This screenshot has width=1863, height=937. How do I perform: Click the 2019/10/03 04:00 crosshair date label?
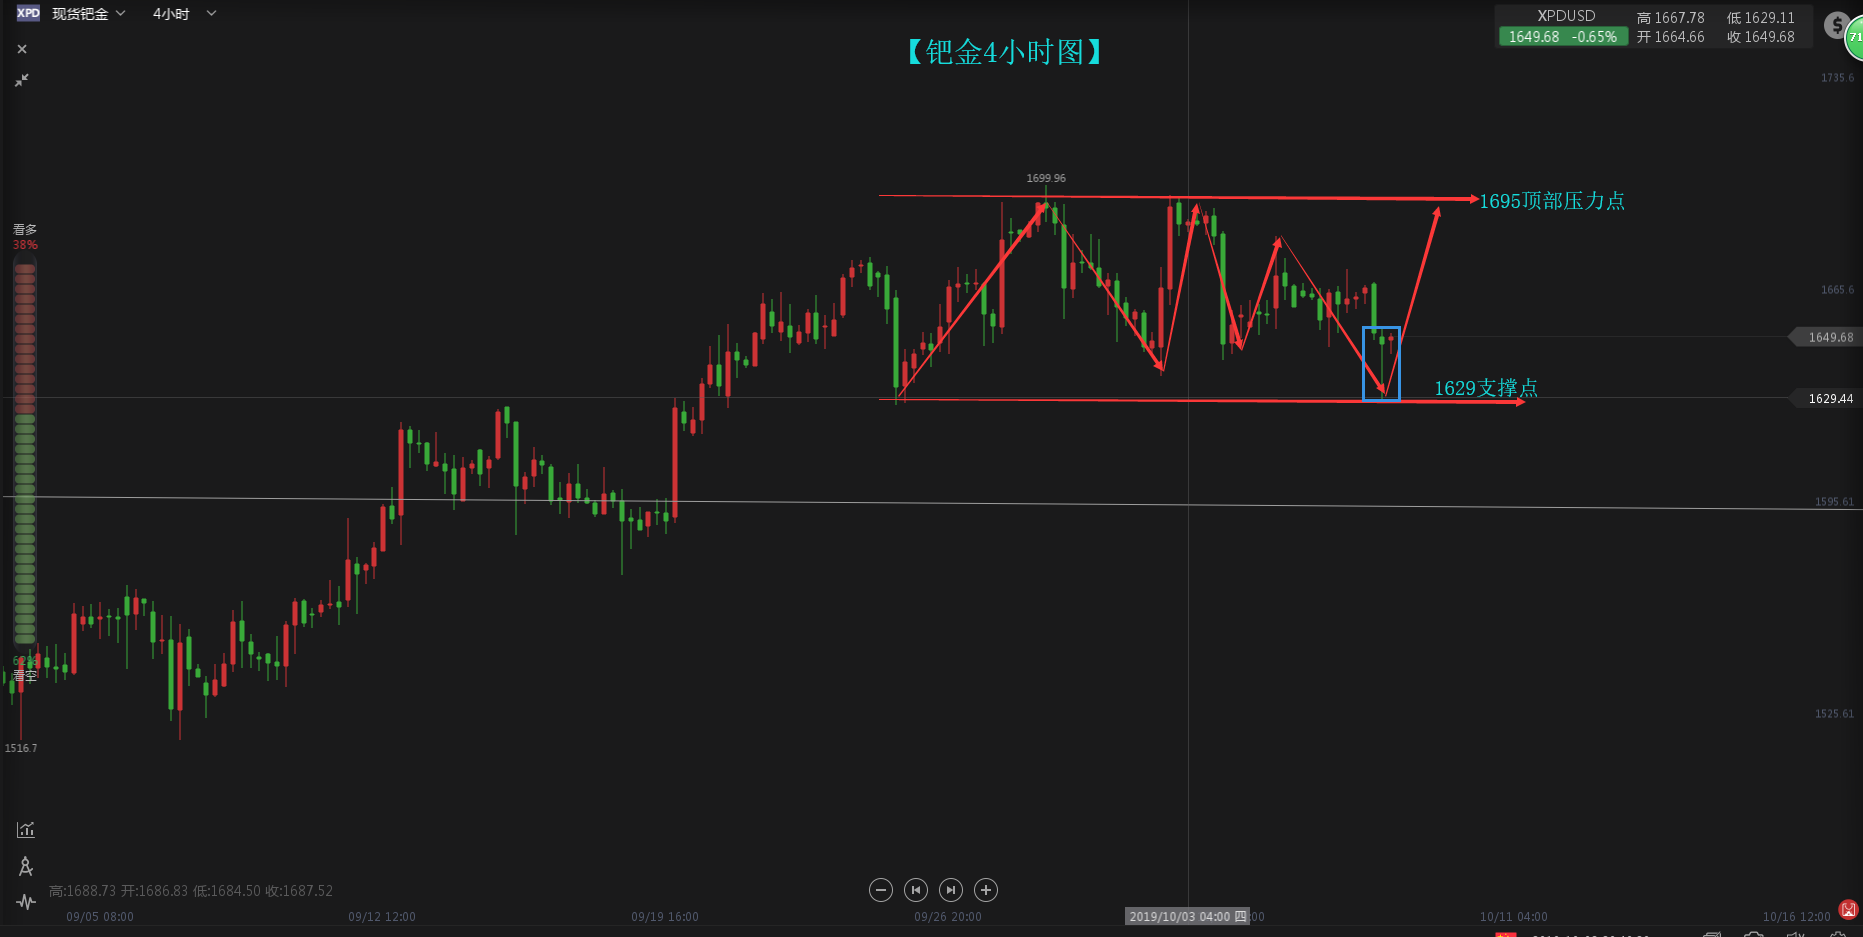point(1187,916)
